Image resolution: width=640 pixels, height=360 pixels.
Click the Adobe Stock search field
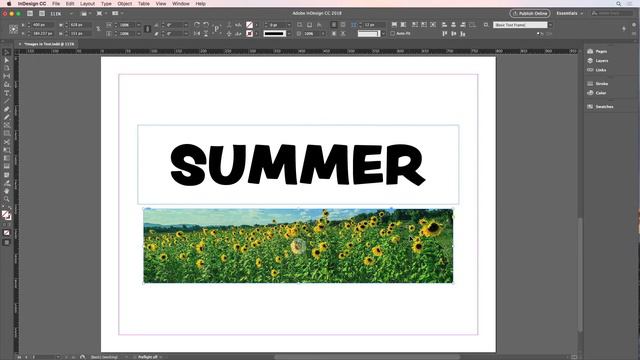pyautogui.click(x=611, y=13)
